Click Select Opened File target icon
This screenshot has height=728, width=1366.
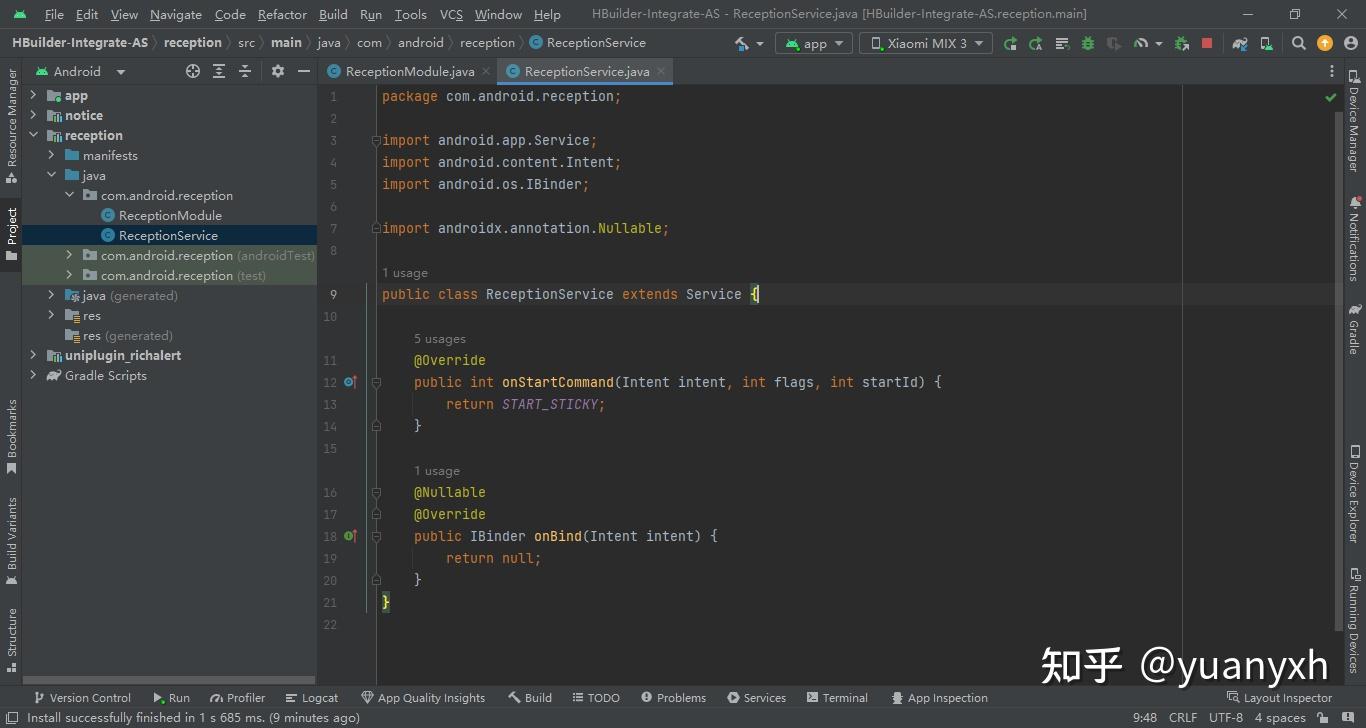click(193, 71)
